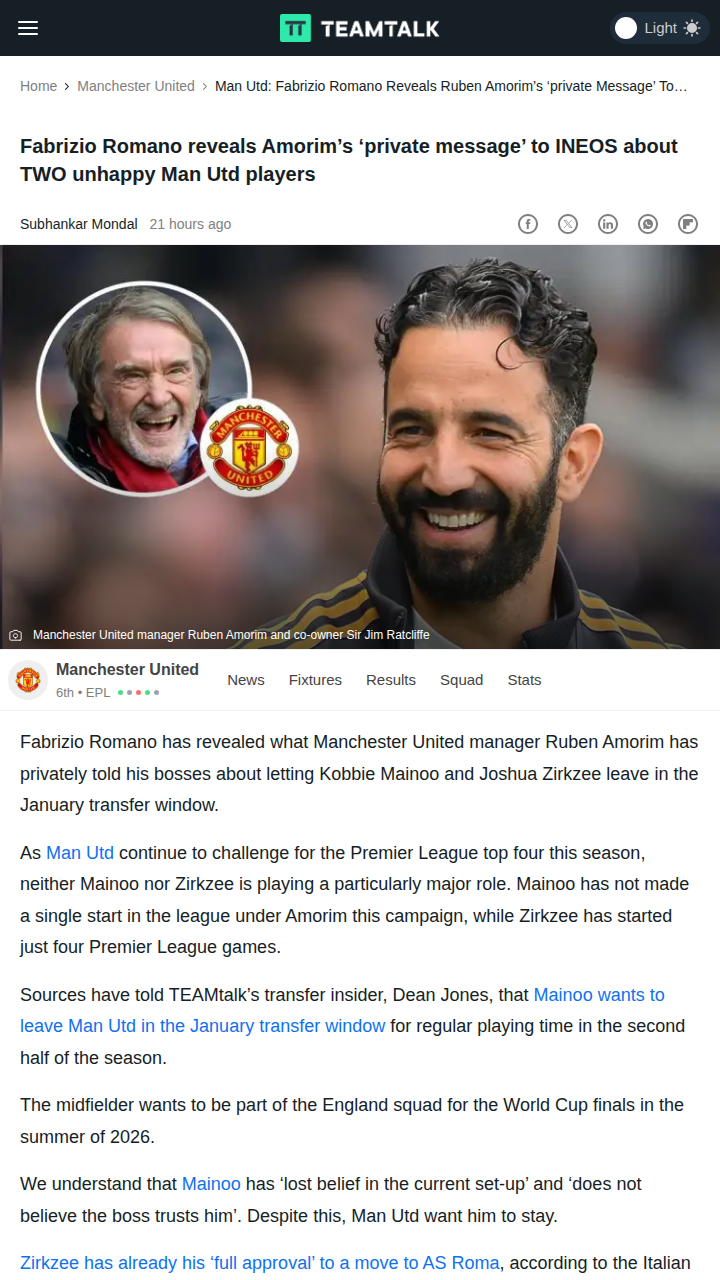Screen dimensions: 720x1280
Task: Toggle the Light theme switch
Action: click(658, 28)
